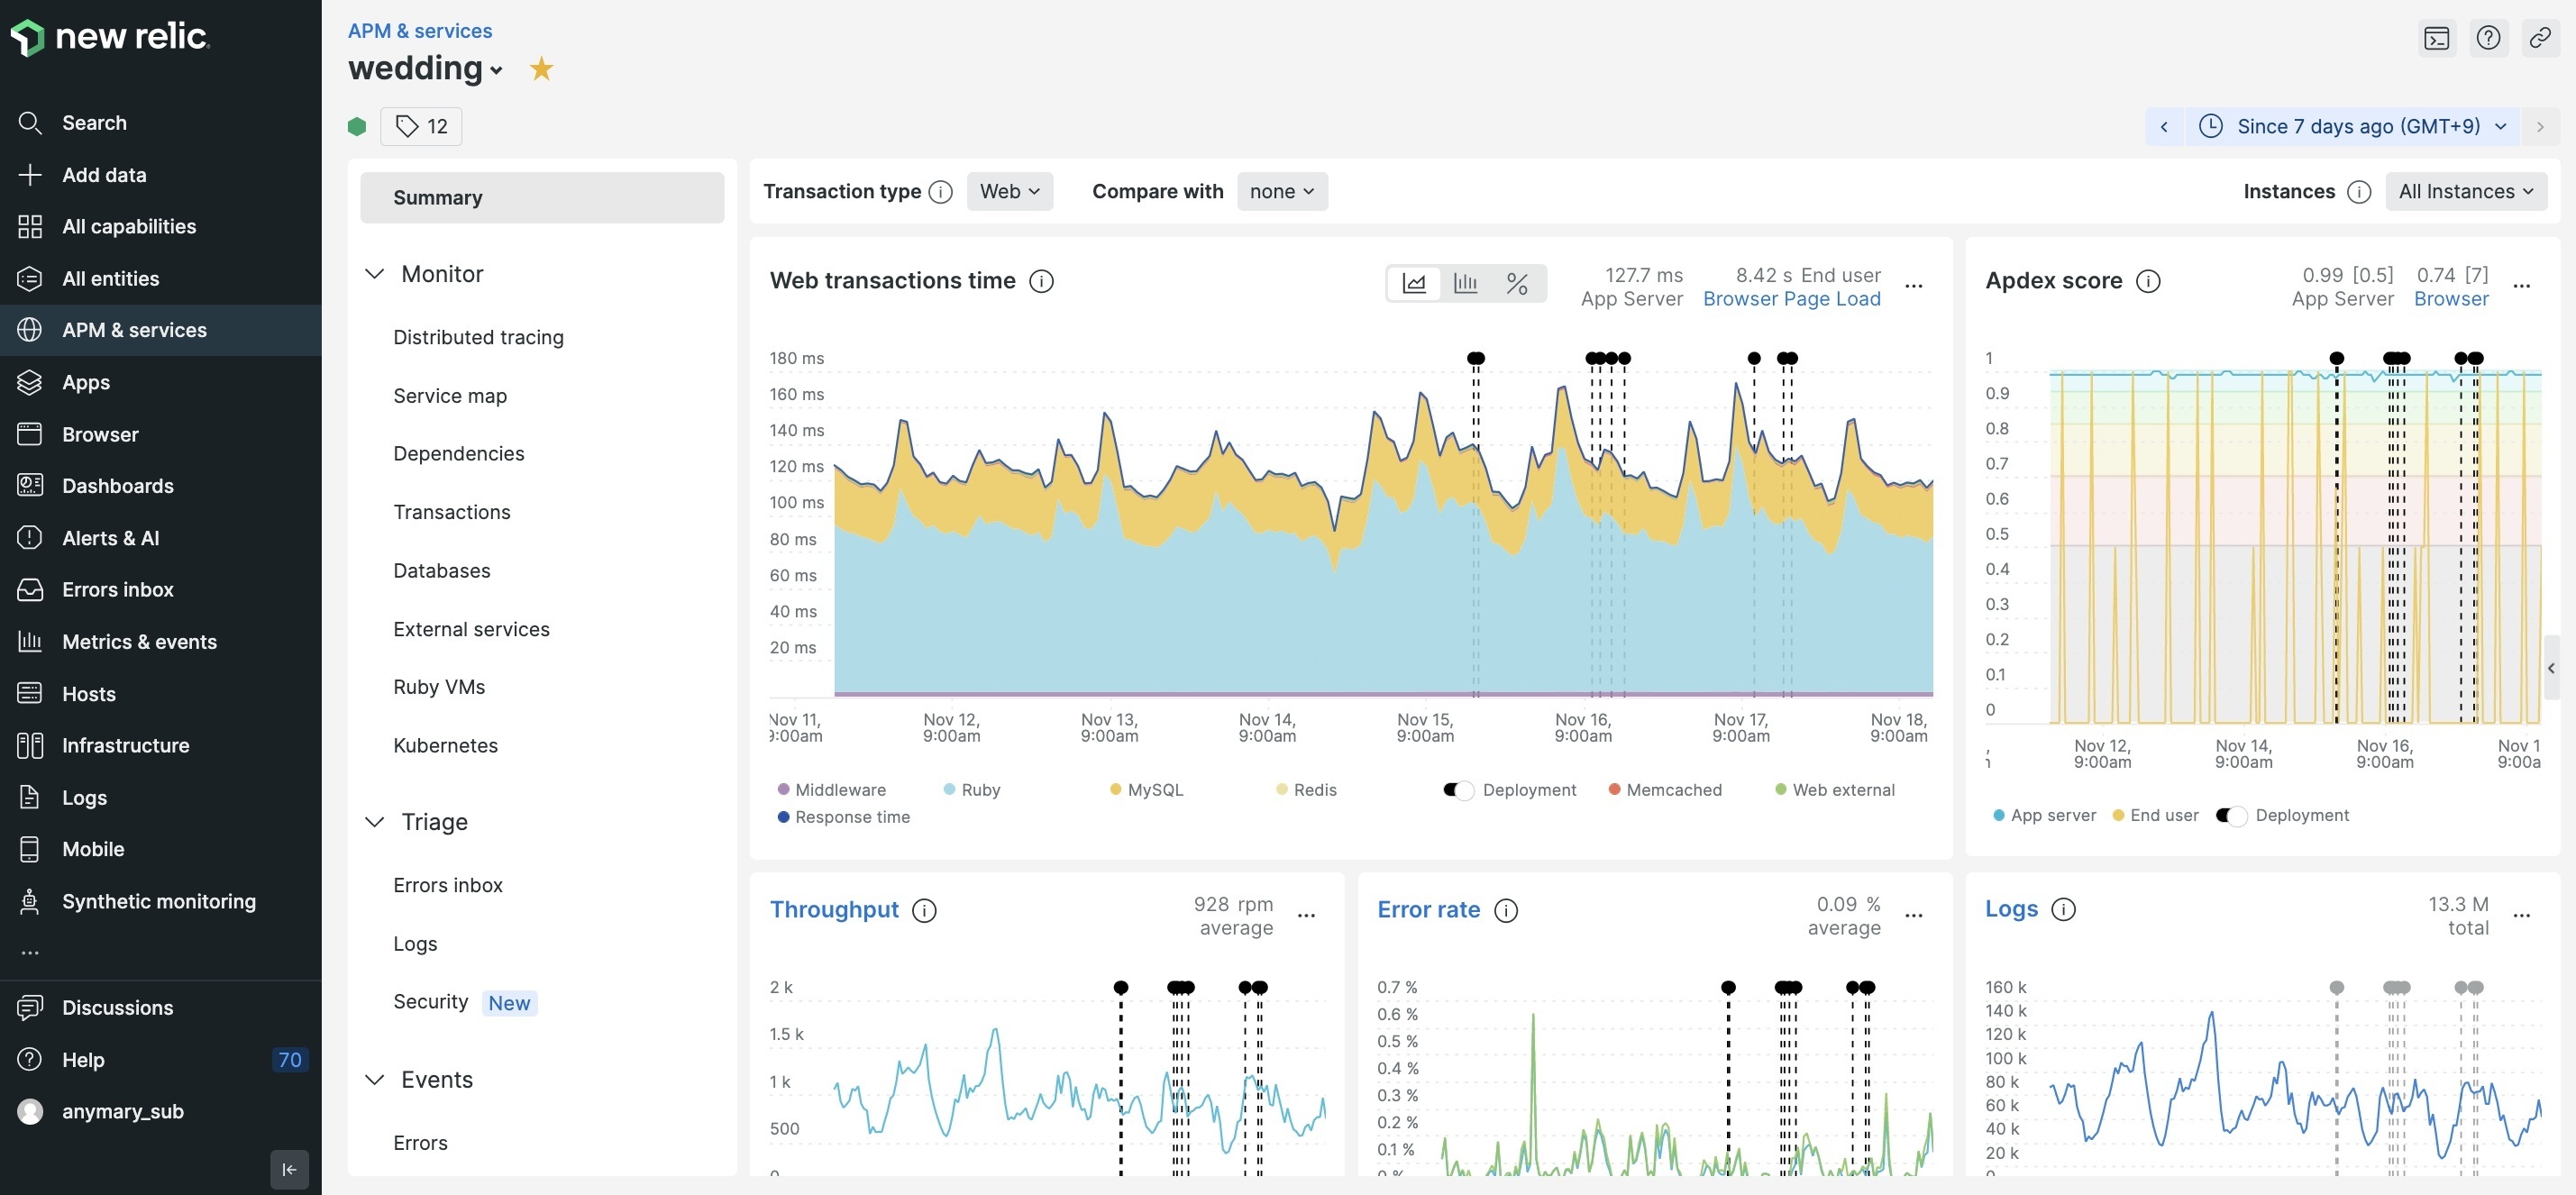This screenshot has height=1195, width=2576.
Task: Open Discussions in the sidebar
Action: 117,1008
